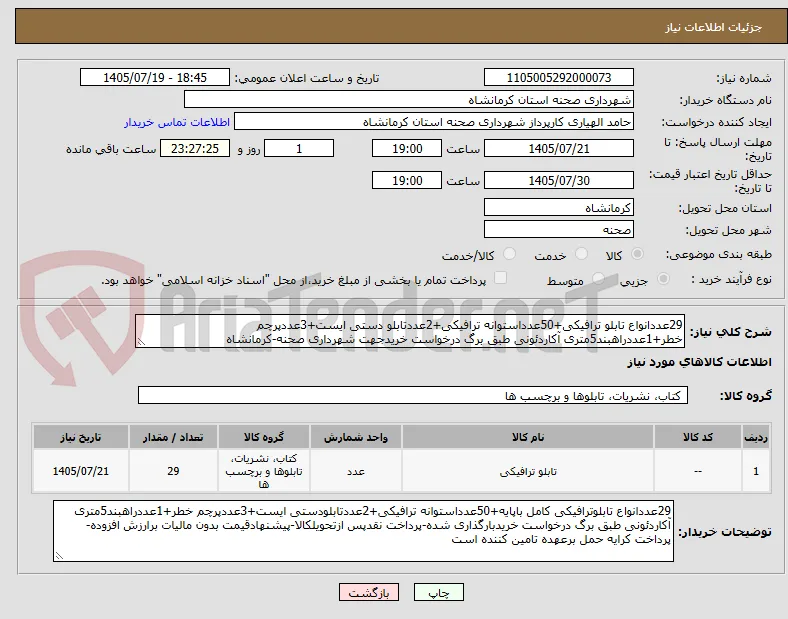Click the گروه کالا field with کتاب، نشریات
The height and width of the screenshot is (619, 788).
pos(413,395)
